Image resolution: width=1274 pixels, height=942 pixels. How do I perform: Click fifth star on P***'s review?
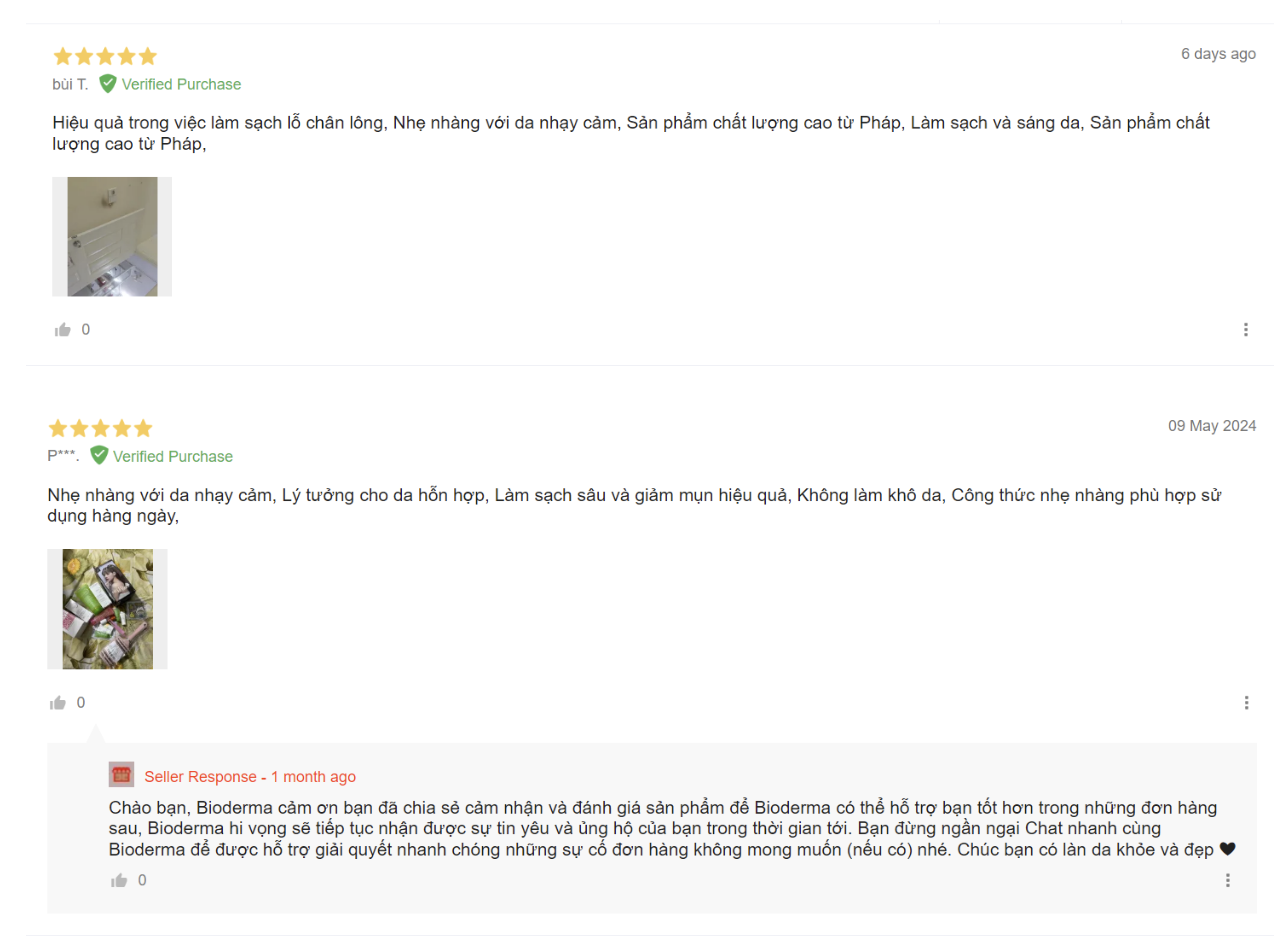(143, 428)
